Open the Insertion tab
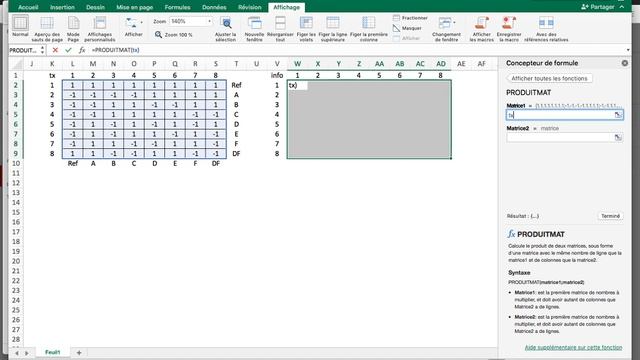 62,7
